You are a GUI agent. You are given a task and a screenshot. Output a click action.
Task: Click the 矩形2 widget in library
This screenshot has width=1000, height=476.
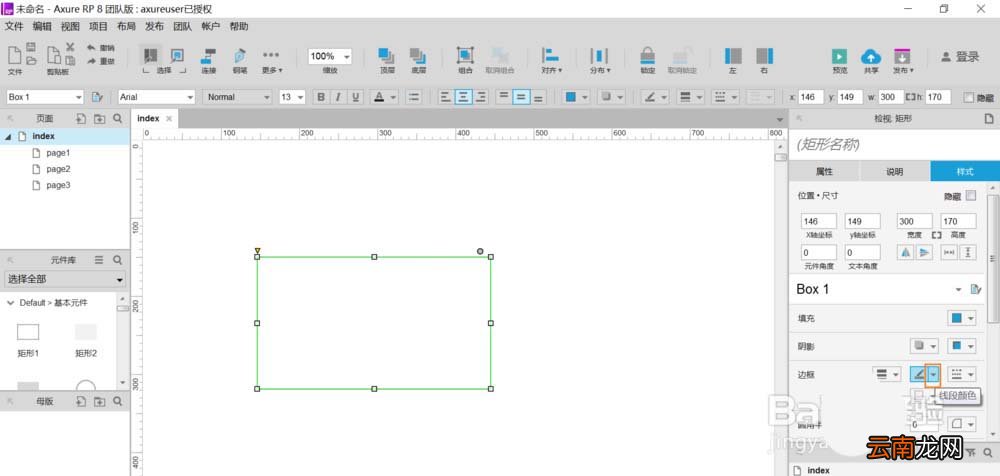[85, 332]
